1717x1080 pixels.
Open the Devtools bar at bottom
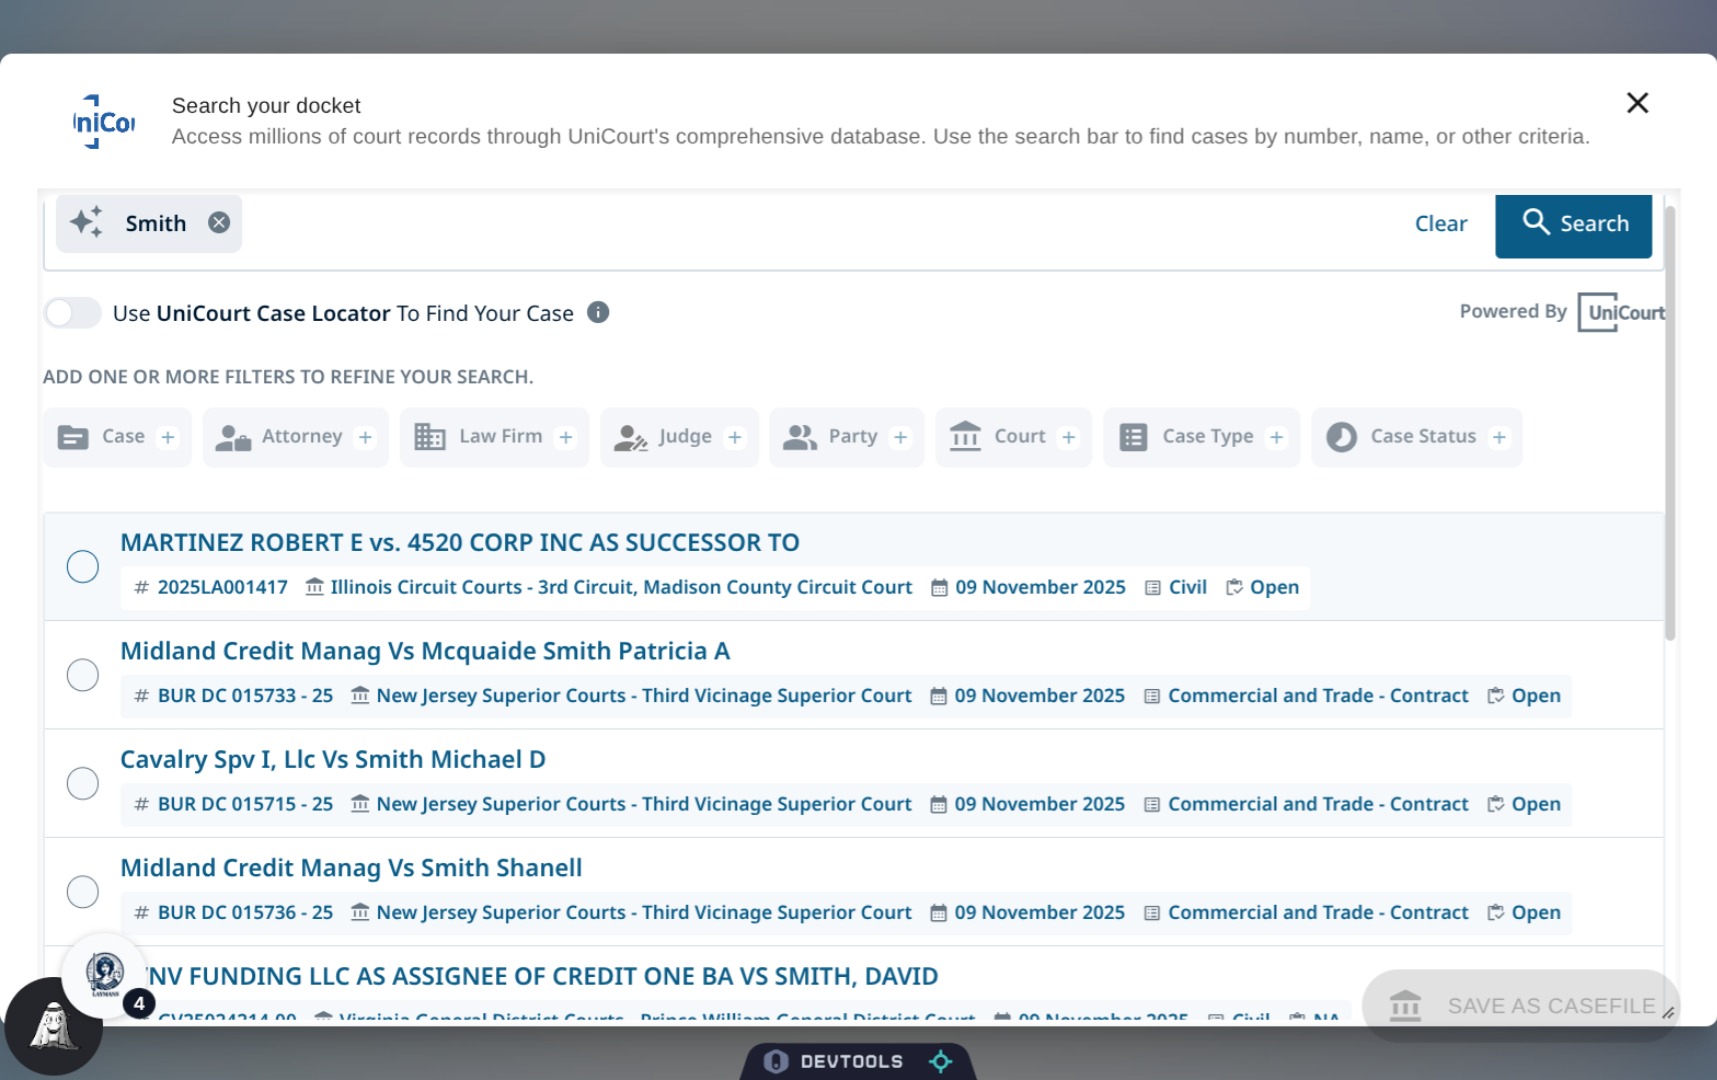857,1061
